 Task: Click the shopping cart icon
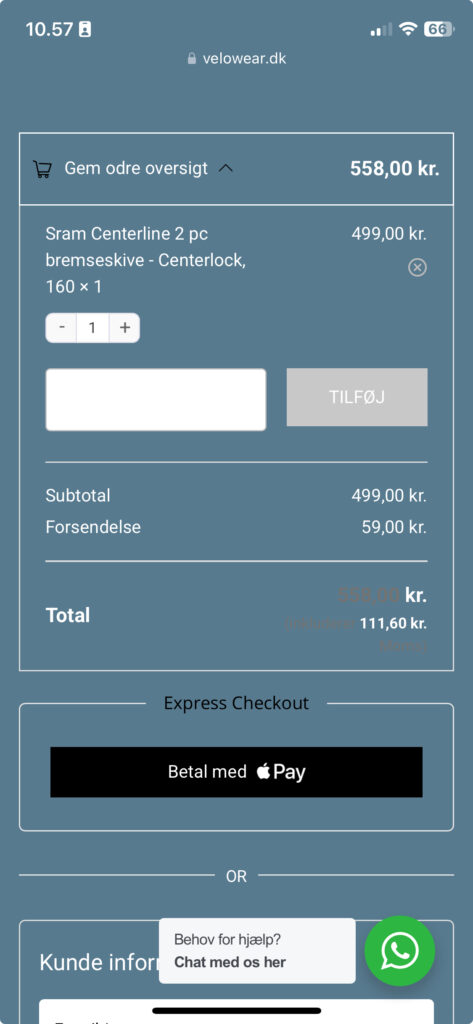pyautogui.click(x=42, y=169)
